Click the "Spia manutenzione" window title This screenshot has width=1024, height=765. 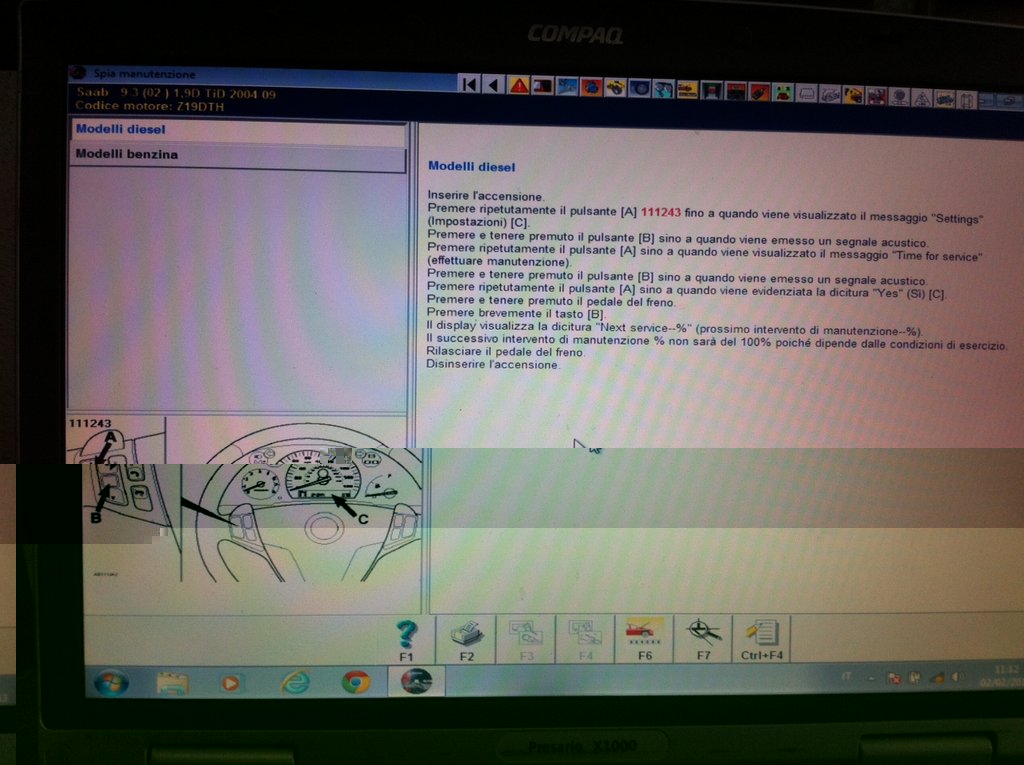pyautogui.click(x=144, y=74)
